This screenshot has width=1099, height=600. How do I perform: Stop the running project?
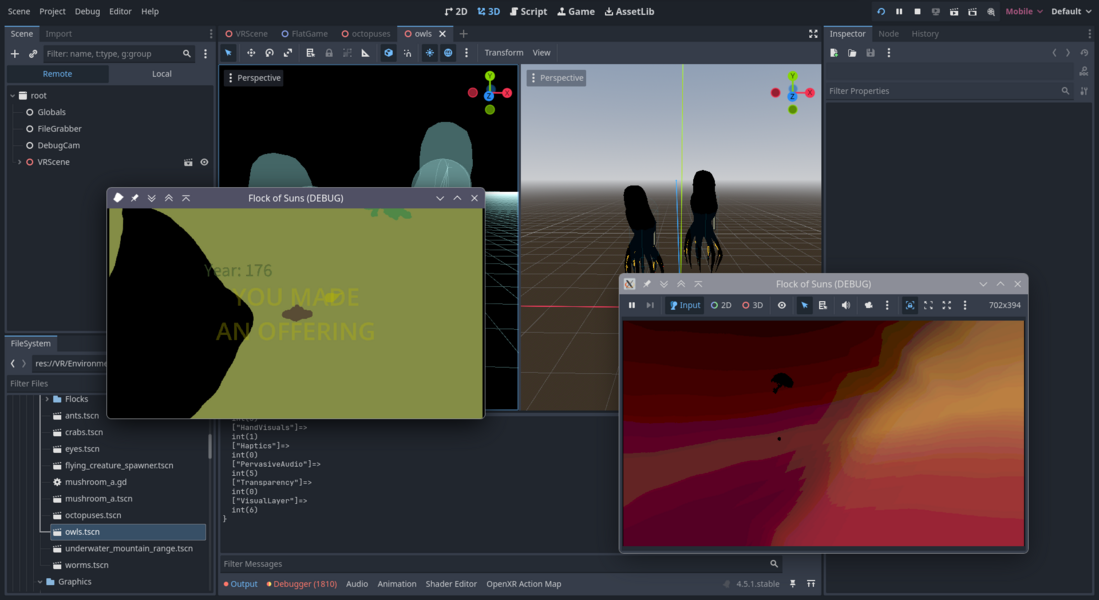click(x=917, y=11)
